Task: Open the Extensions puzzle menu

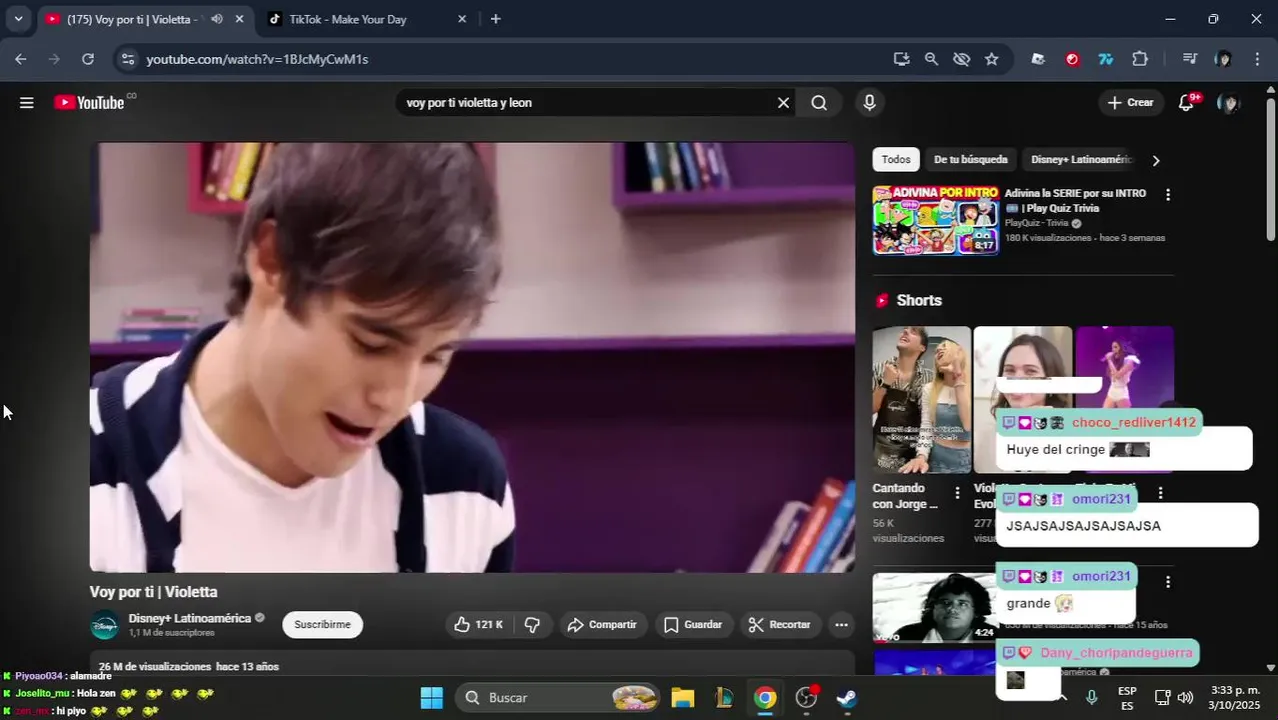Action: pos(1140,59)
